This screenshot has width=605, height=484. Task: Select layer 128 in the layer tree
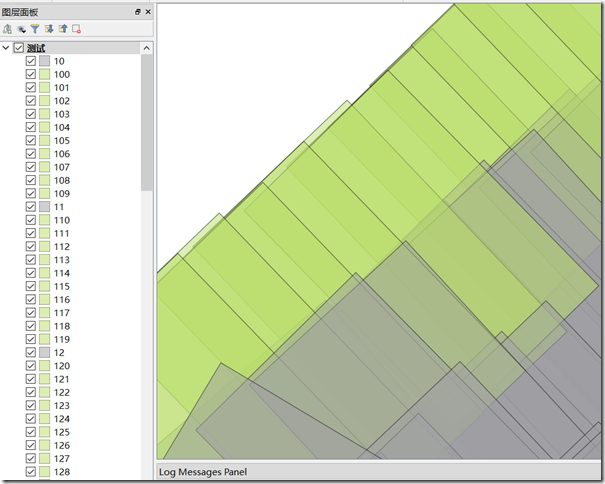[62, 472]
